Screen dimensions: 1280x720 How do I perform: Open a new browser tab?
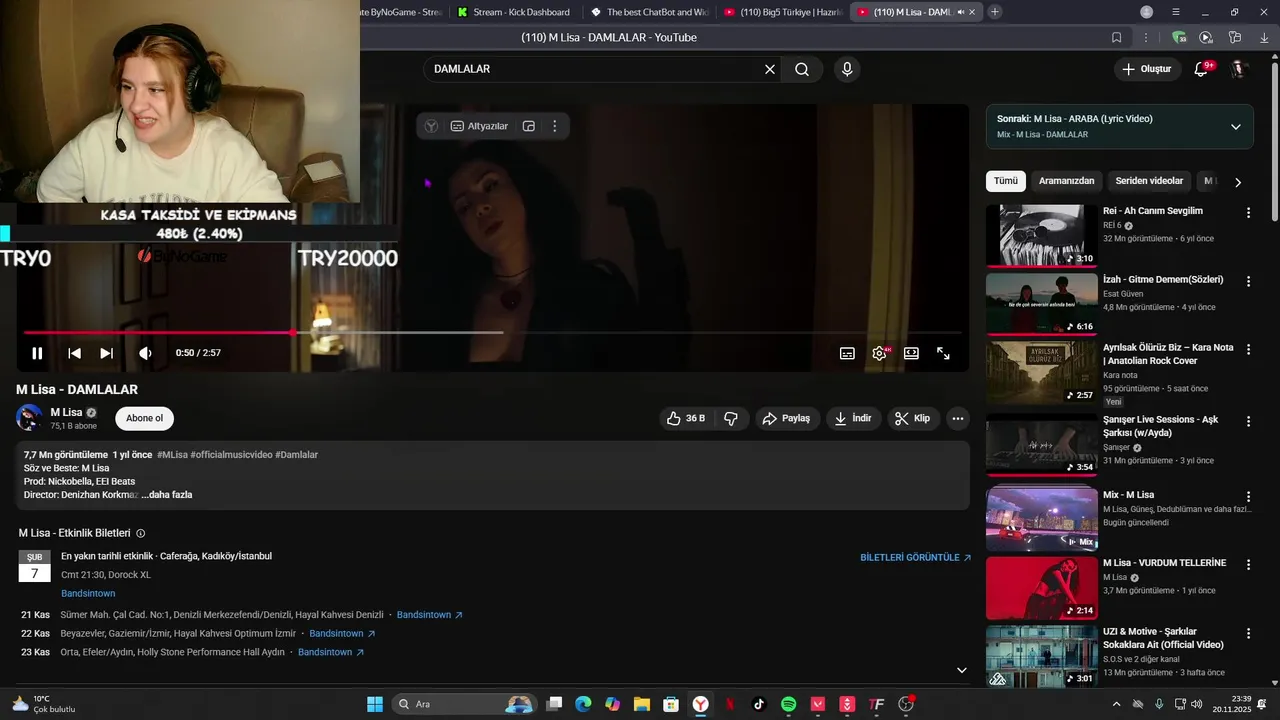tap(994, 12)
